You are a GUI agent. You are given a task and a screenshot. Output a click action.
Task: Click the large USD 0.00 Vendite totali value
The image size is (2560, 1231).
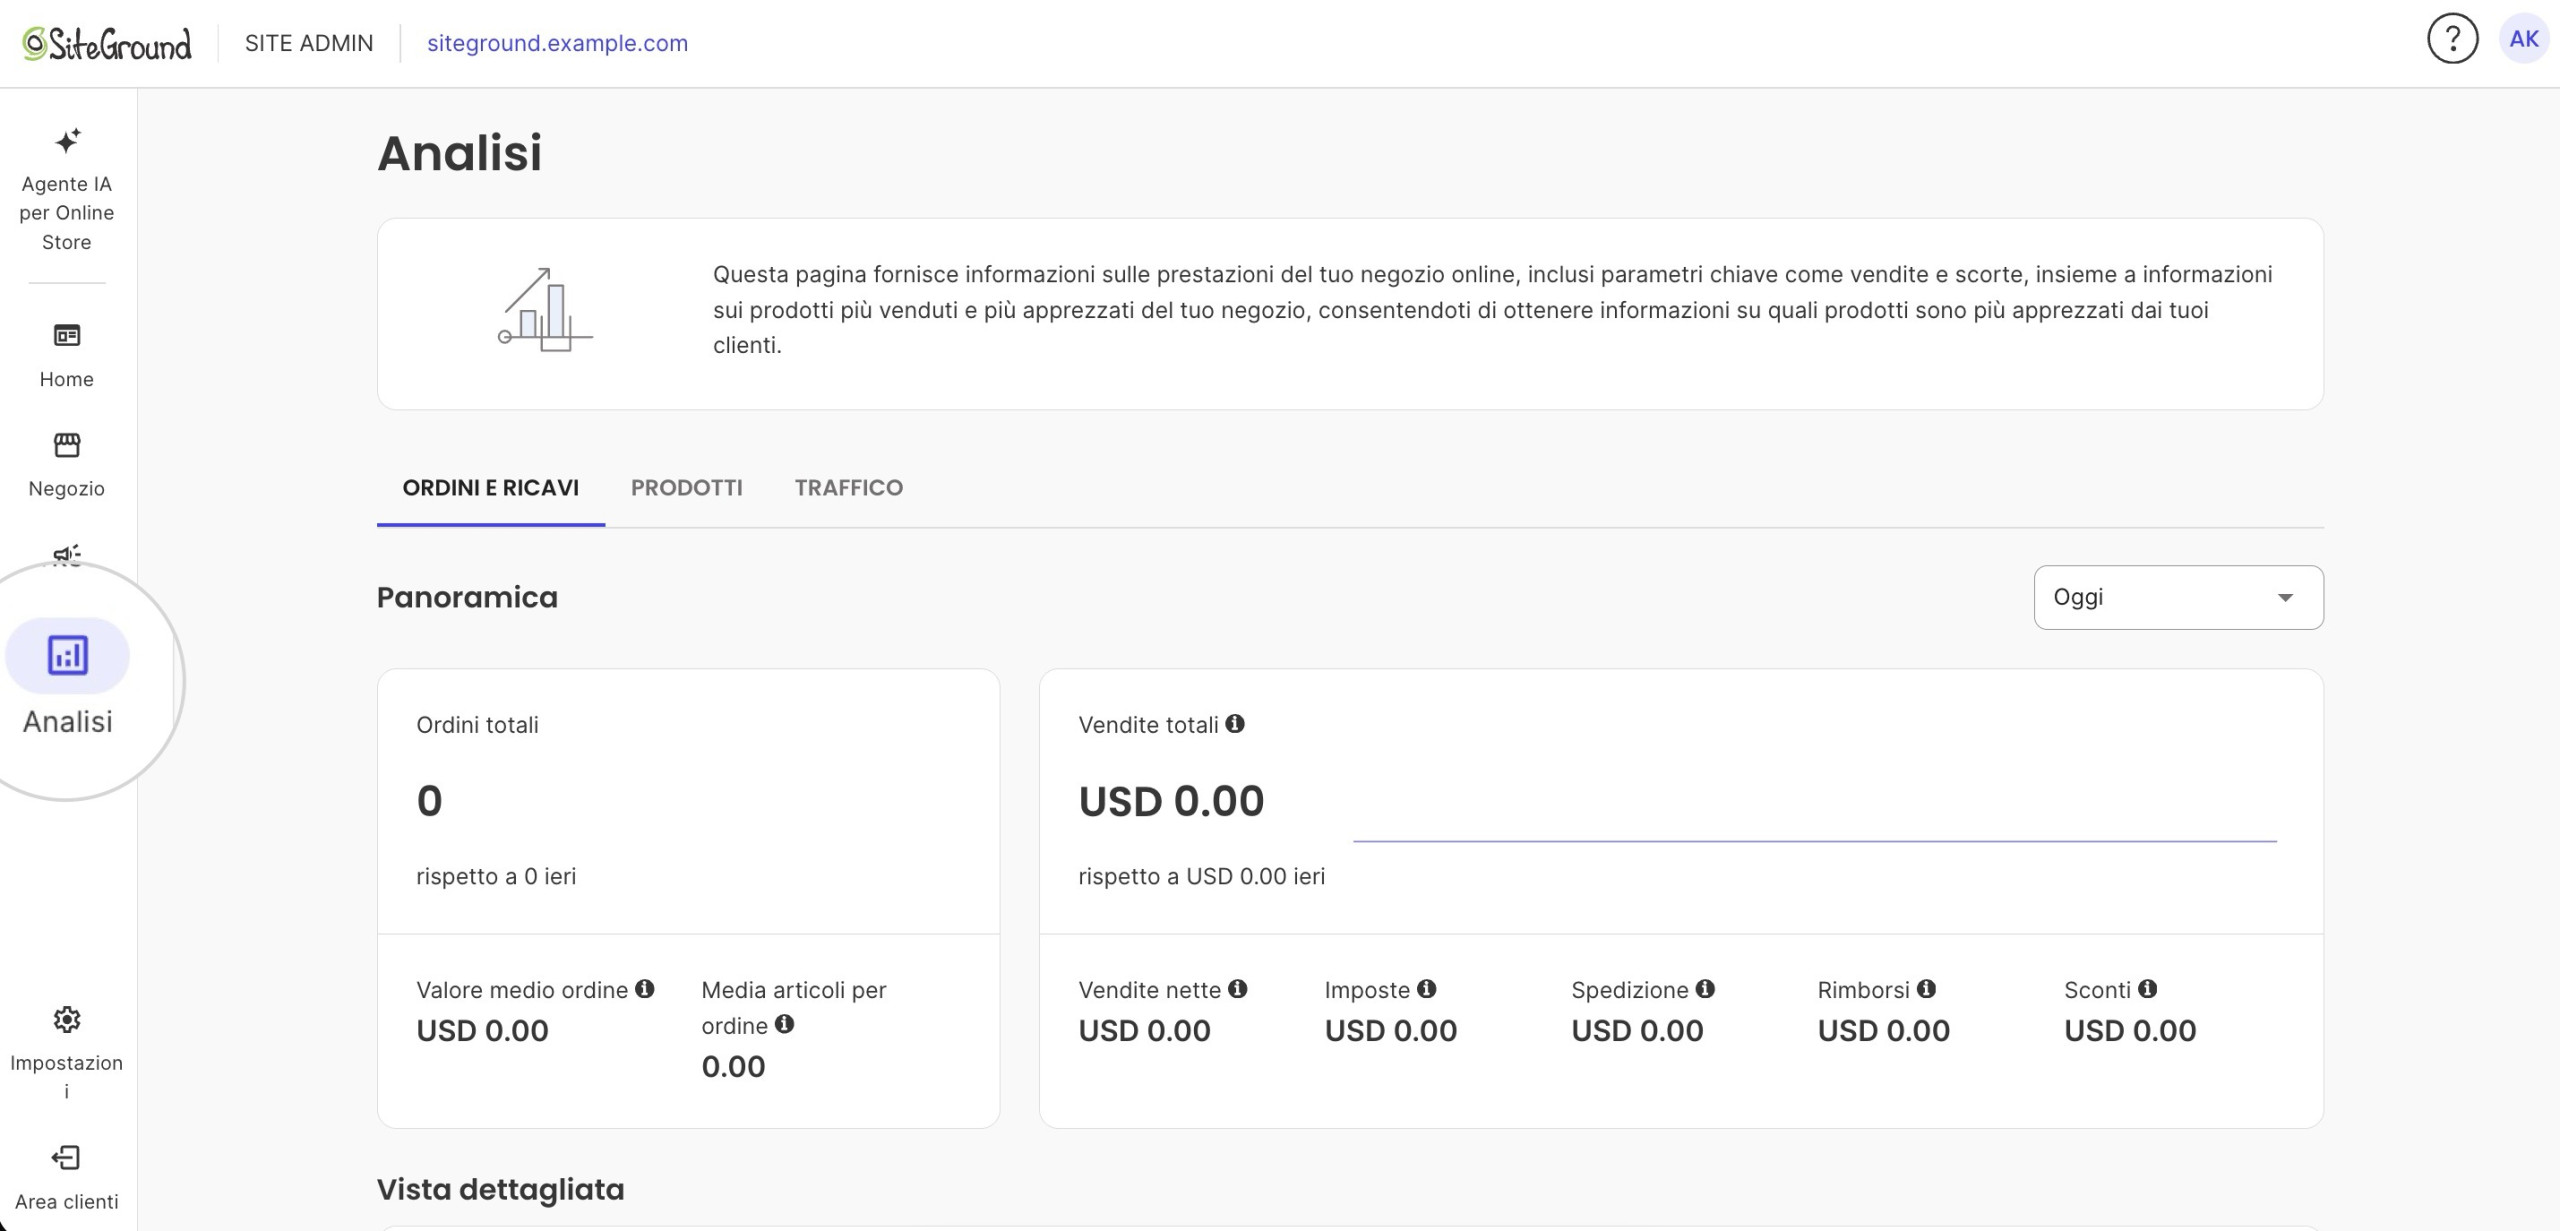[1171, 801]
